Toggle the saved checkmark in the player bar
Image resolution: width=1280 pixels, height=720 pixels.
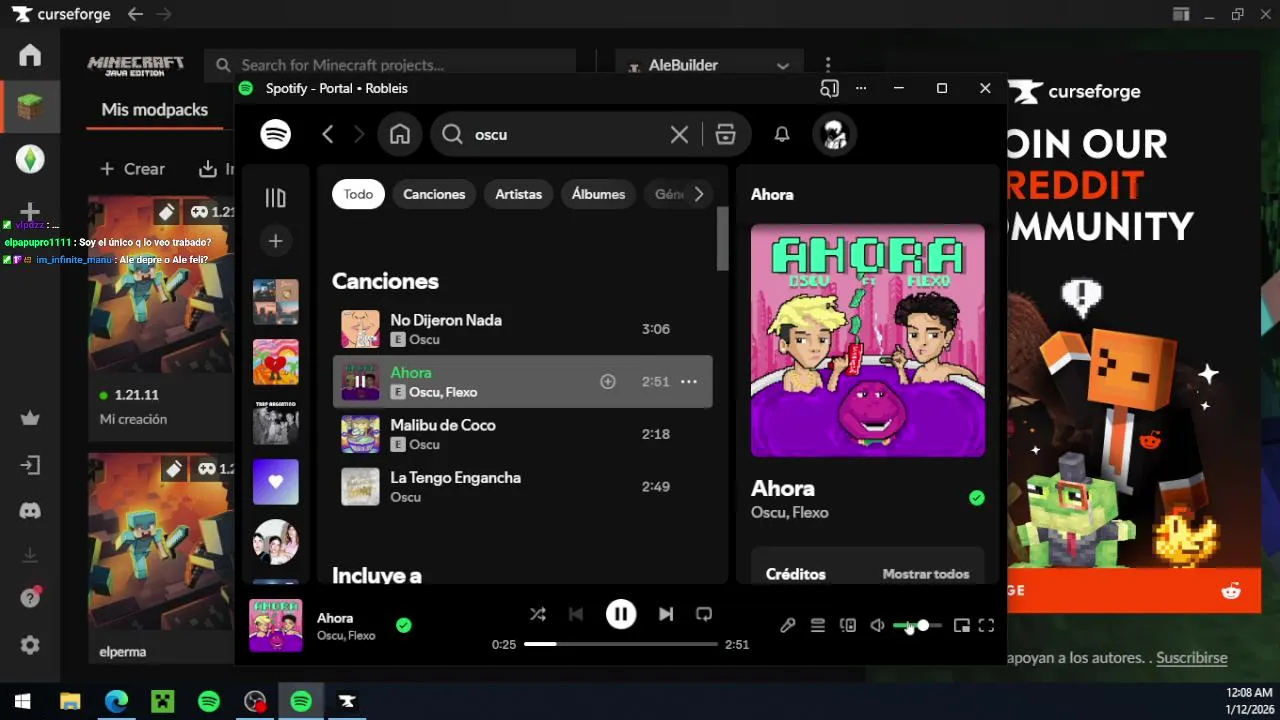coord(404,625)
